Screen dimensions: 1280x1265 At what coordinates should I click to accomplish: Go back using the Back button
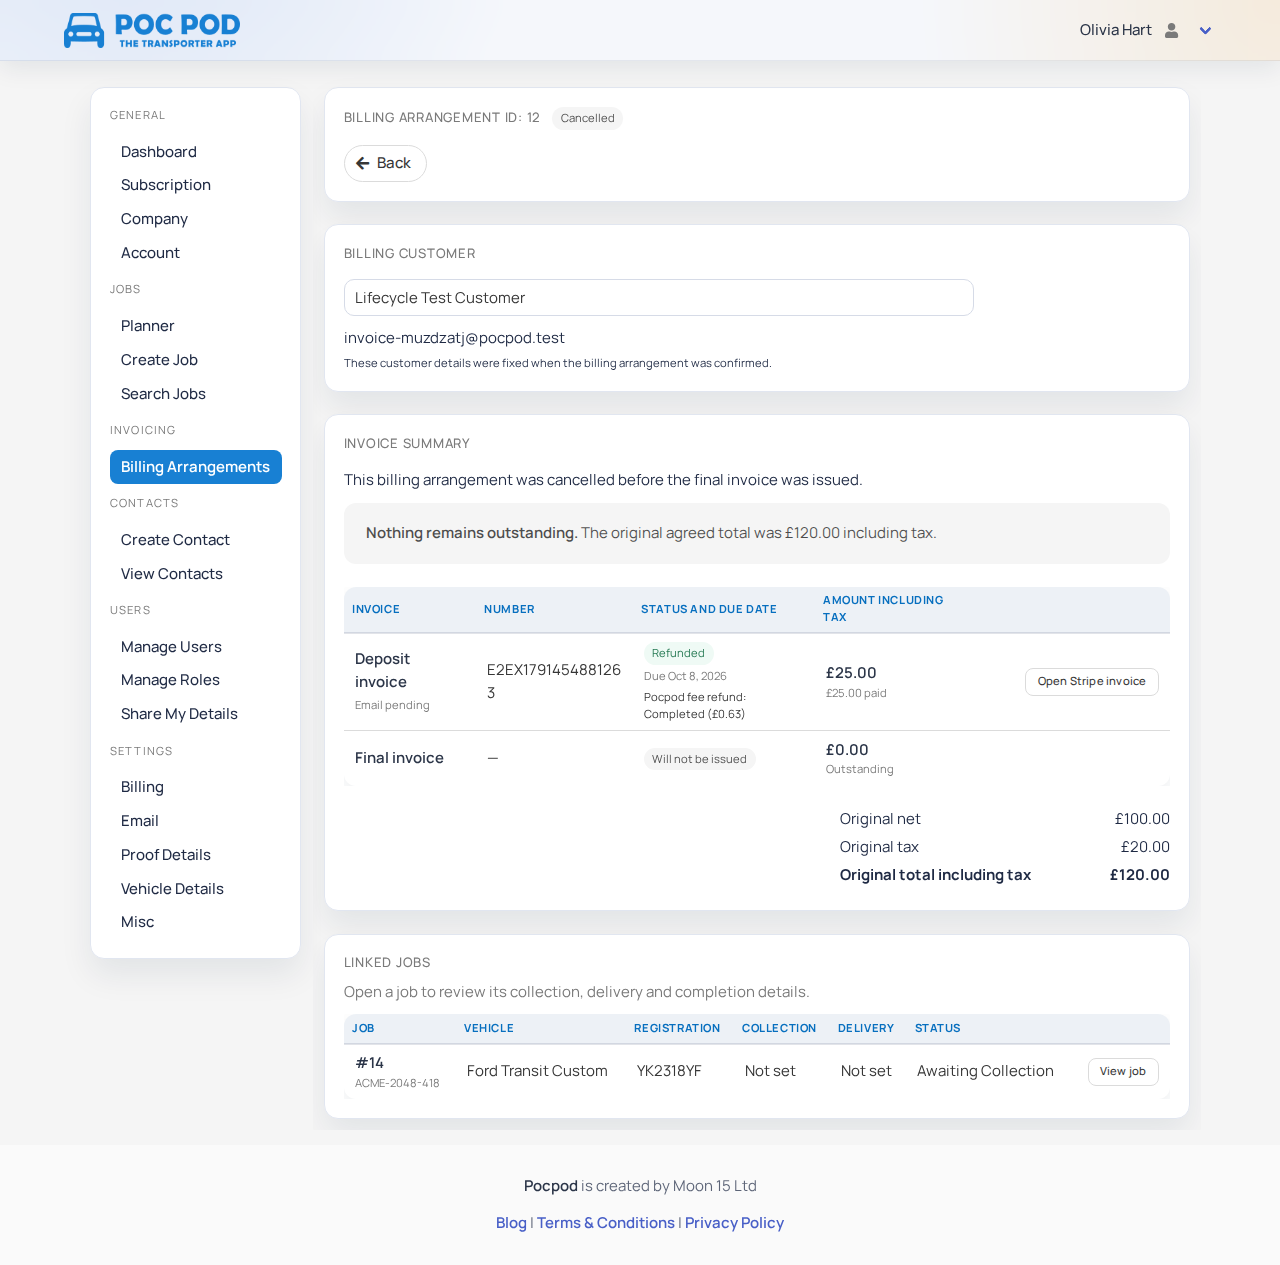385,163
